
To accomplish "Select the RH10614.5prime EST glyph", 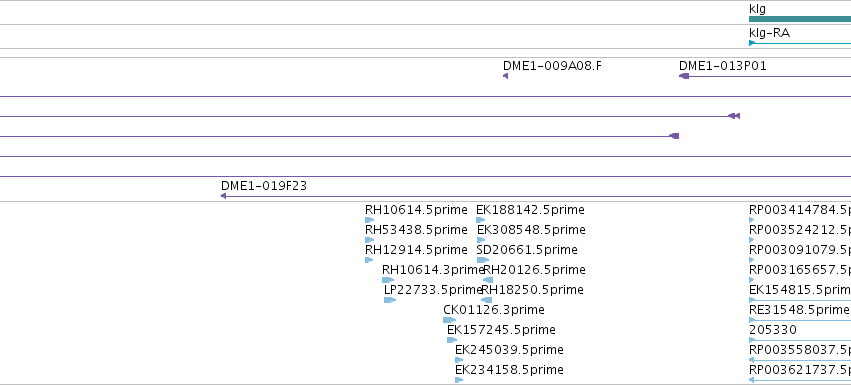I will (x=370, y=220).
